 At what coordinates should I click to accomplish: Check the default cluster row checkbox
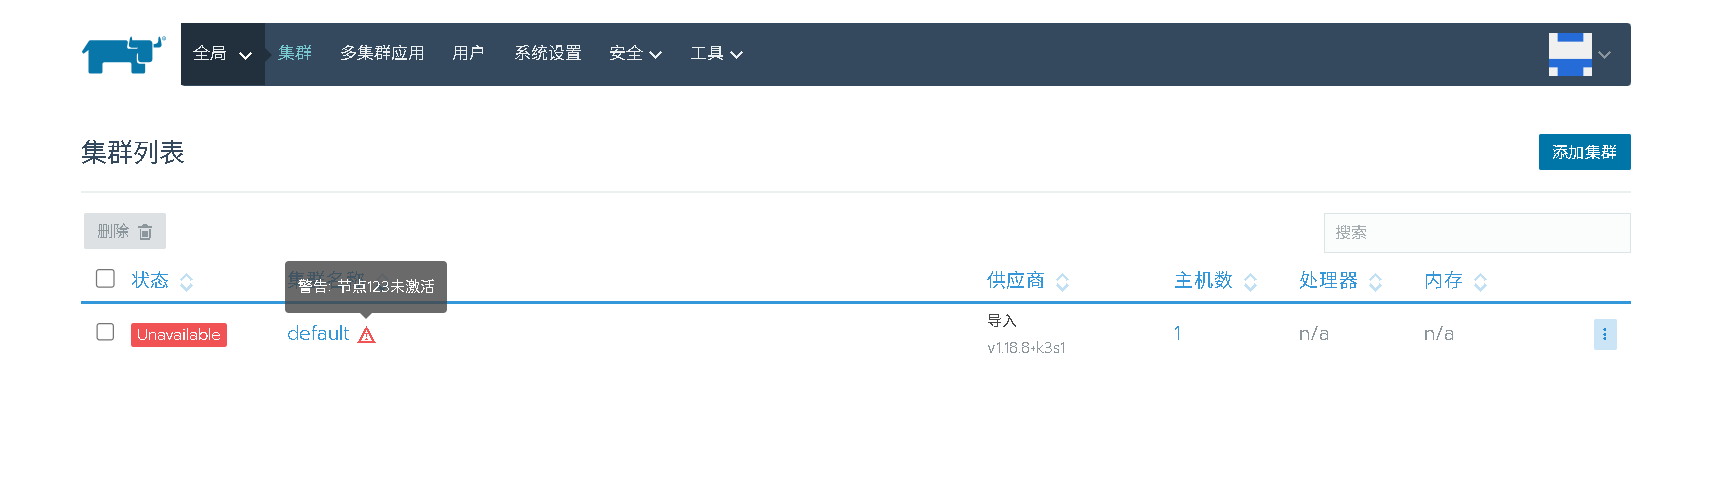(105, 332)
